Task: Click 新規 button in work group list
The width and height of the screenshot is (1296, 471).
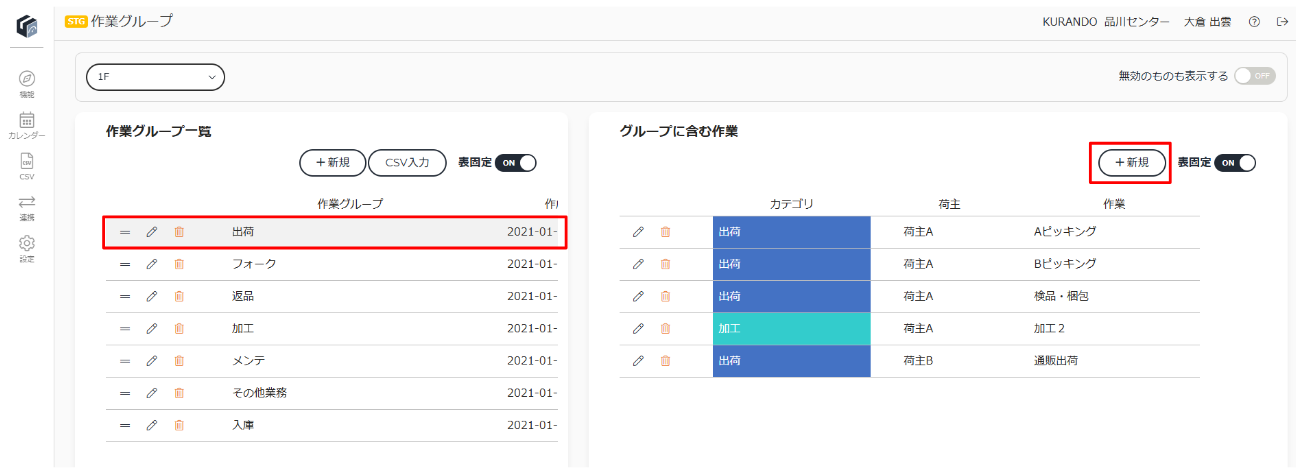Action: pyautogui.click(x=333, y=162)
